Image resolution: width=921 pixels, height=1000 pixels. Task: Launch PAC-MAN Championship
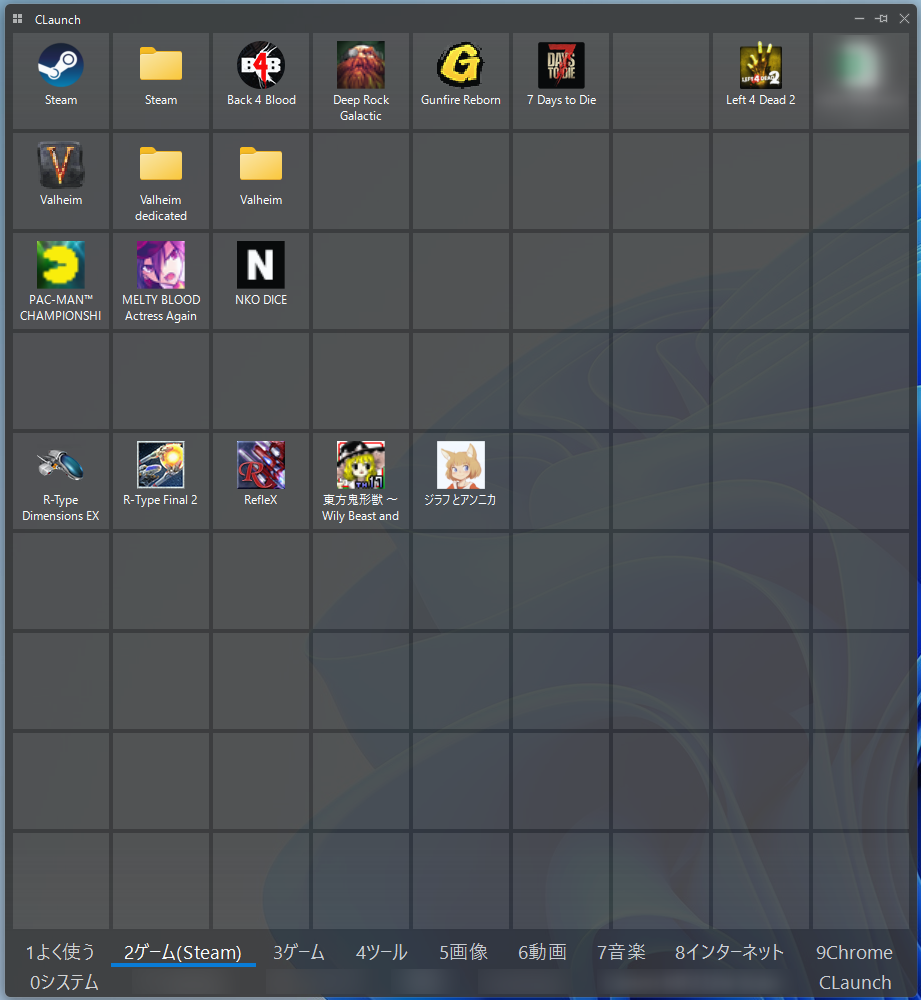(x=61, y=281)
